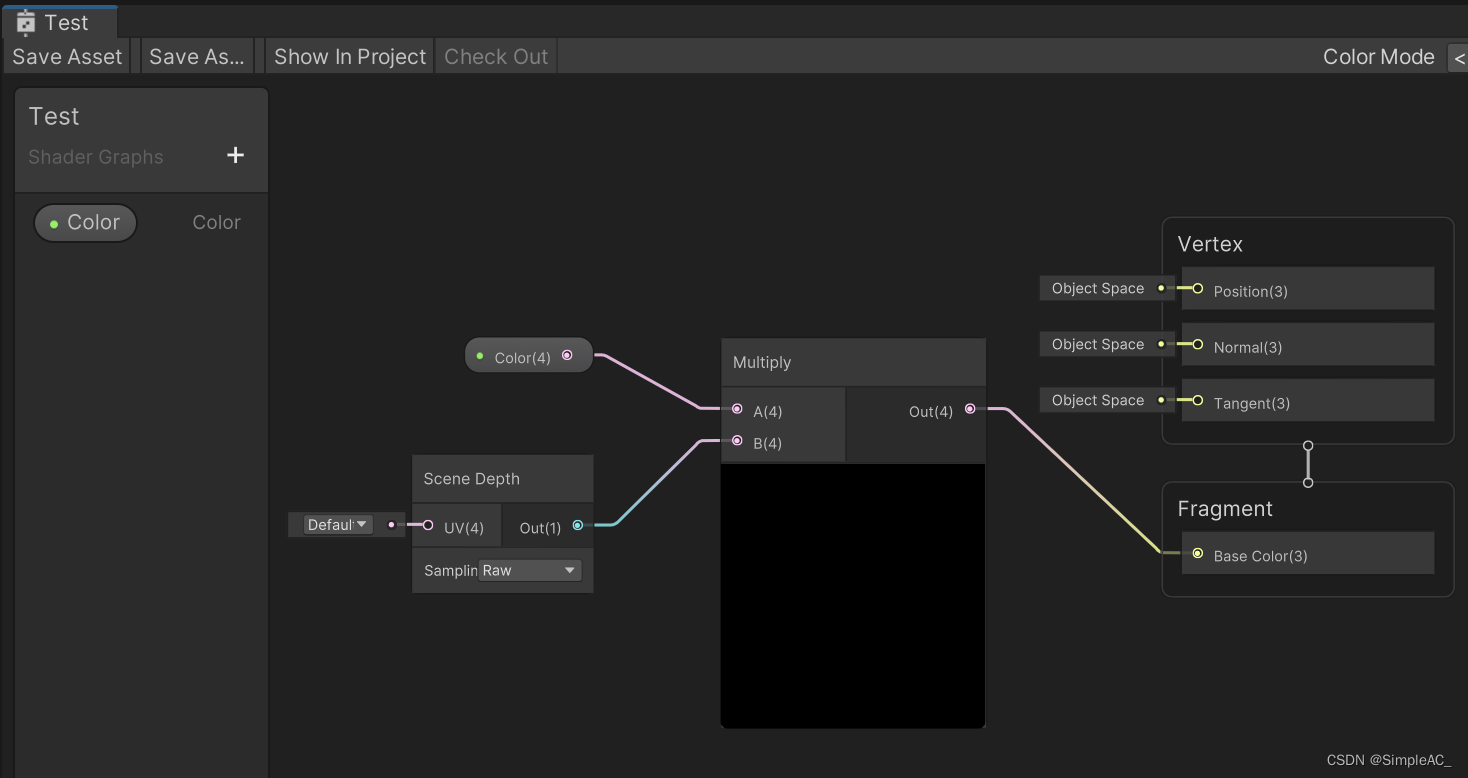Click the green dot on Color pill
Screen dimensions: 1468x778
(54, 224)
